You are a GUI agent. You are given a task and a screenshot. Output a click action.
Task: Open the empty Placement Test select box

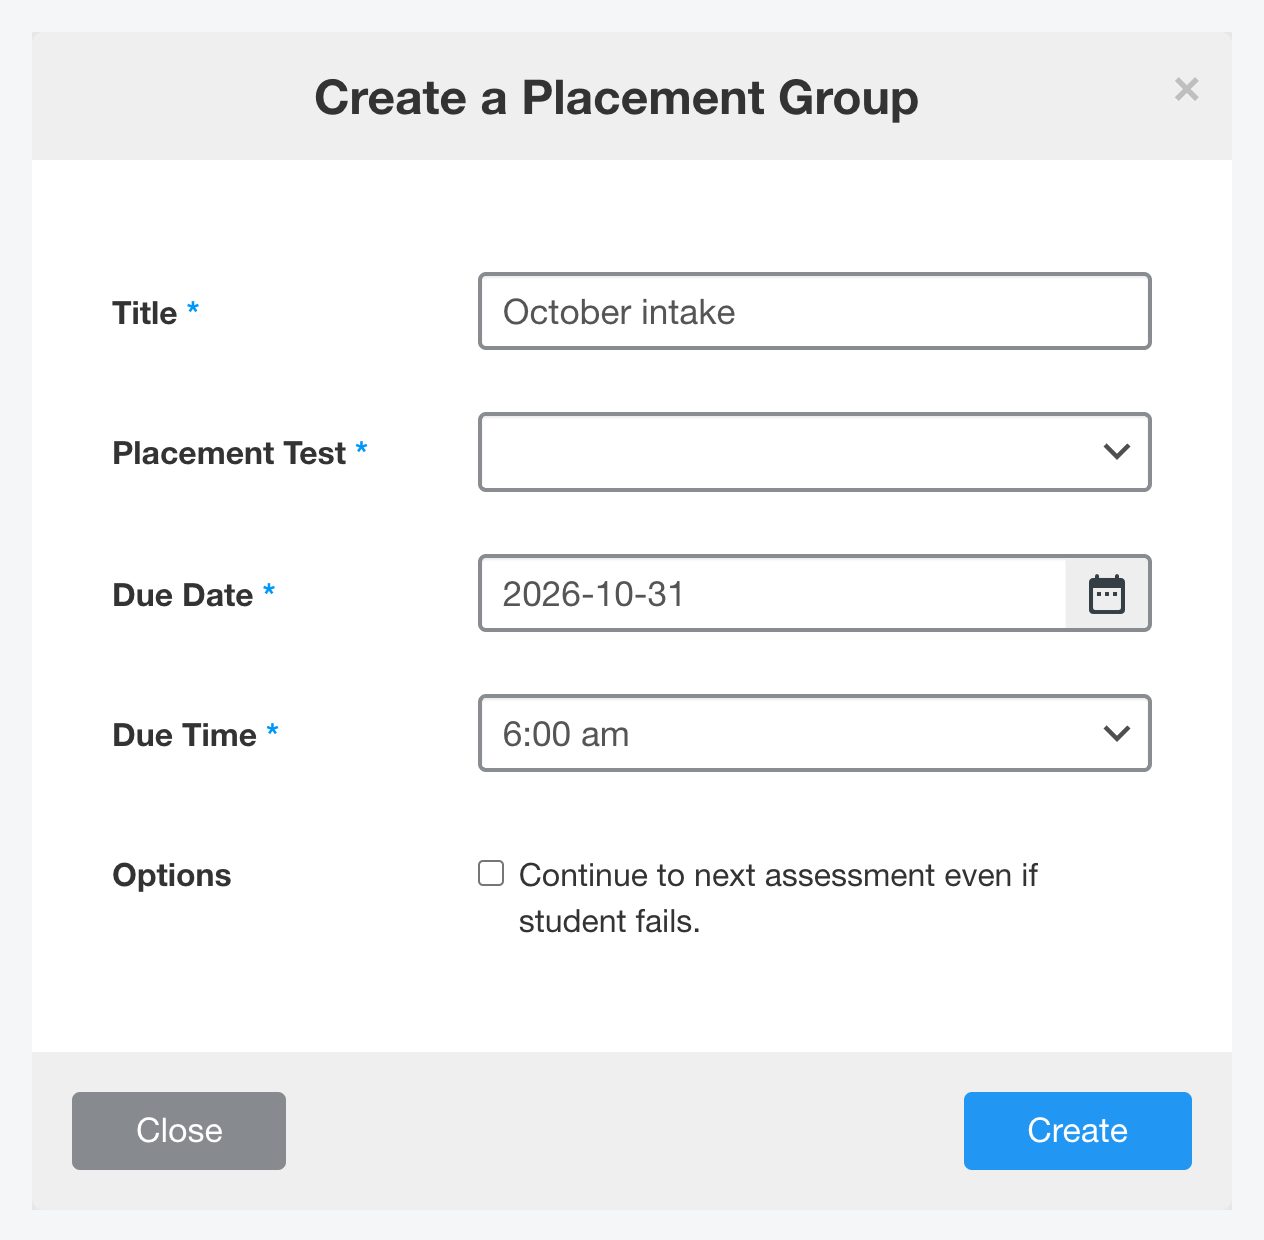pos(815,452)
